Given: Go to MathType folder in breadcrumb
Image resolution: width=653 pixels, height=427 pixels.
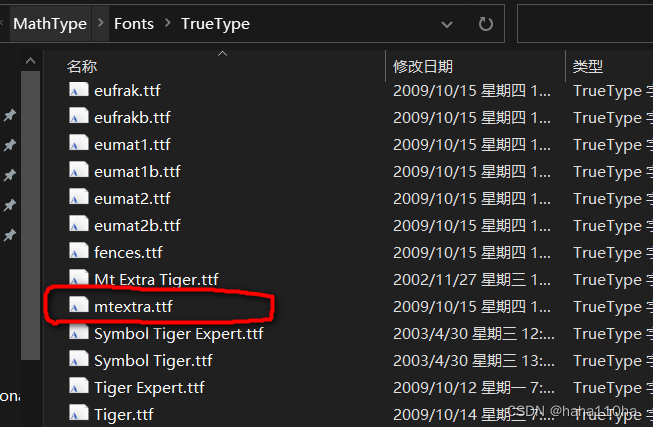Looking at the screenshot, I should [x=50, y=24].
